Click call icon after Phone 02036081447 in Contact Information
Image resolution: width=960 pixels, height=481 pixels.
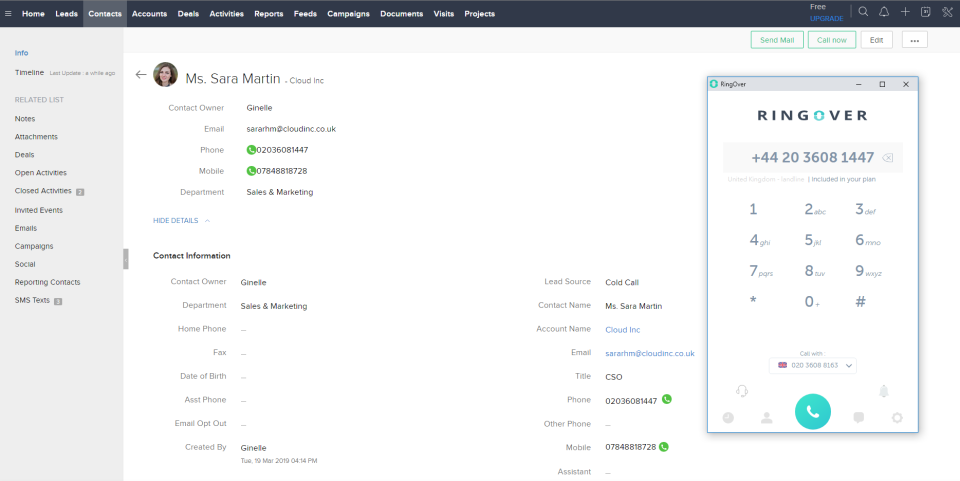[667, 399]
